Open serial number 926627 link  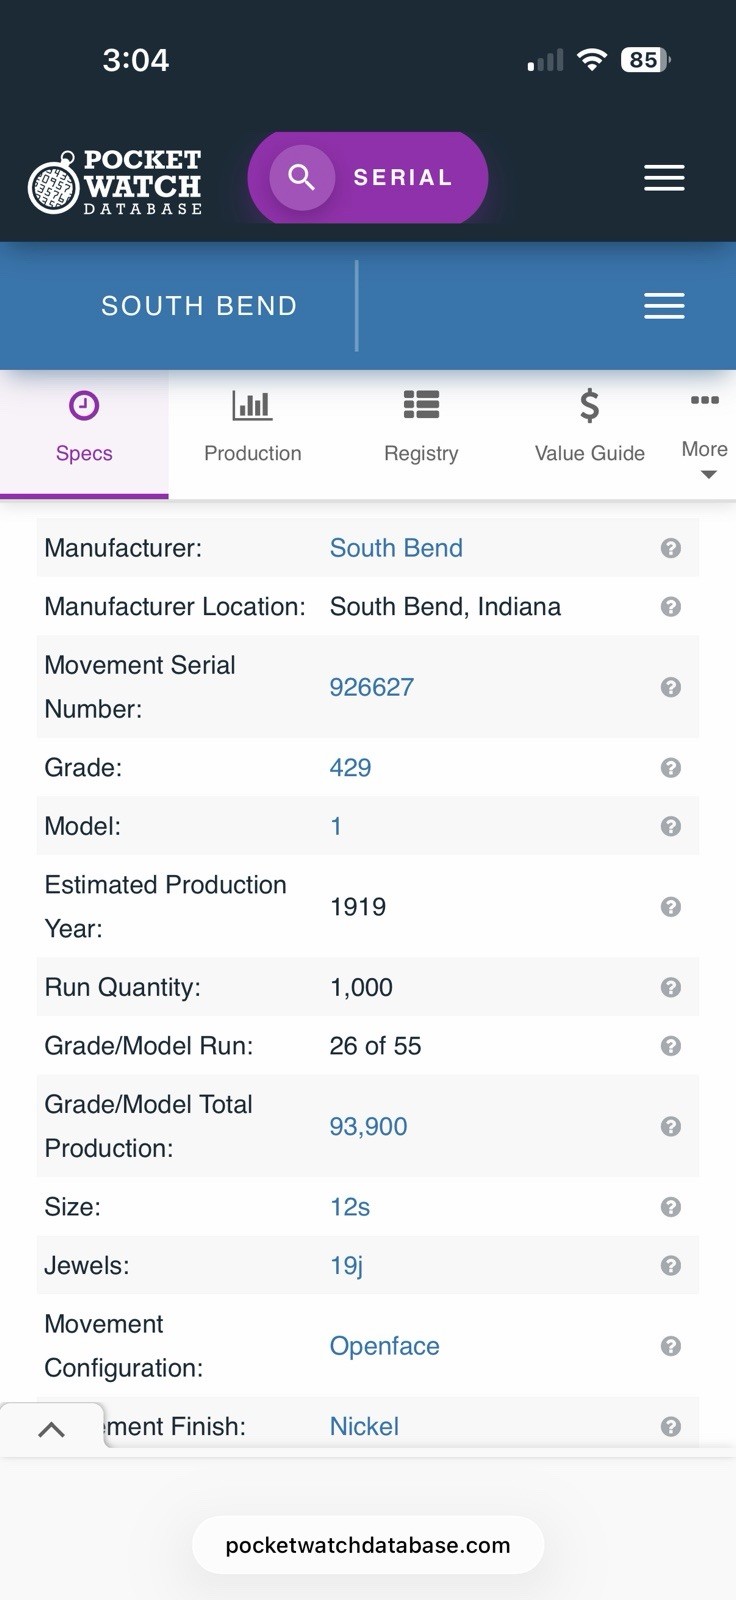tap(372, 687)
